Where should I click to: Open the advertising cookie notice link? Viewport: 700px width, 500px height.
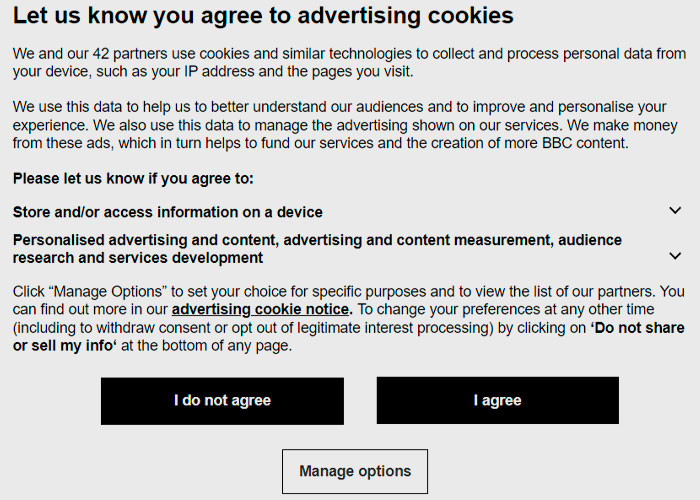pyautogui.click(x=261, y=309)
